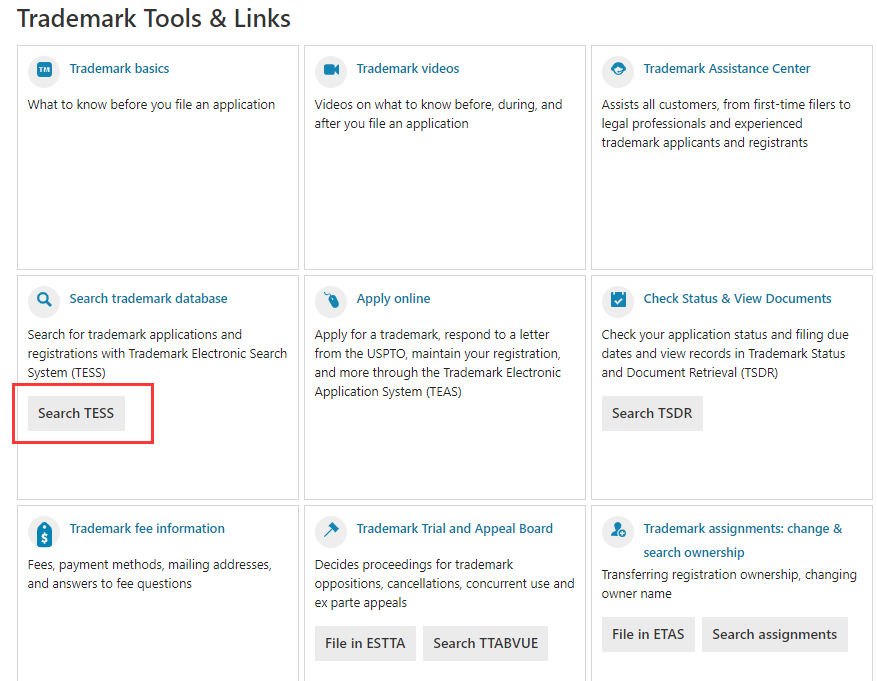Click the TESS search description text
This screenshot has width=877, height=681.
click(x=157, y=353)
